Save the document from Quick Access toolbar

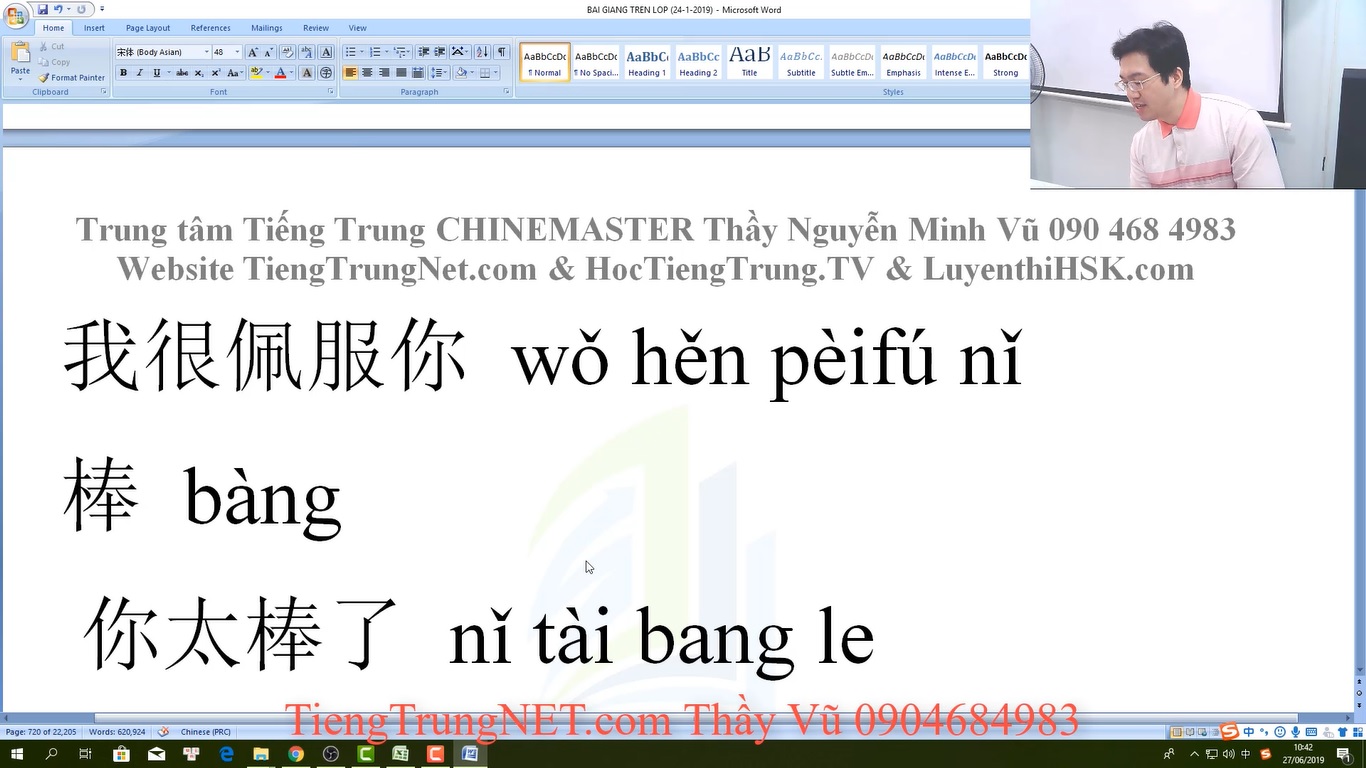(43, 10)
